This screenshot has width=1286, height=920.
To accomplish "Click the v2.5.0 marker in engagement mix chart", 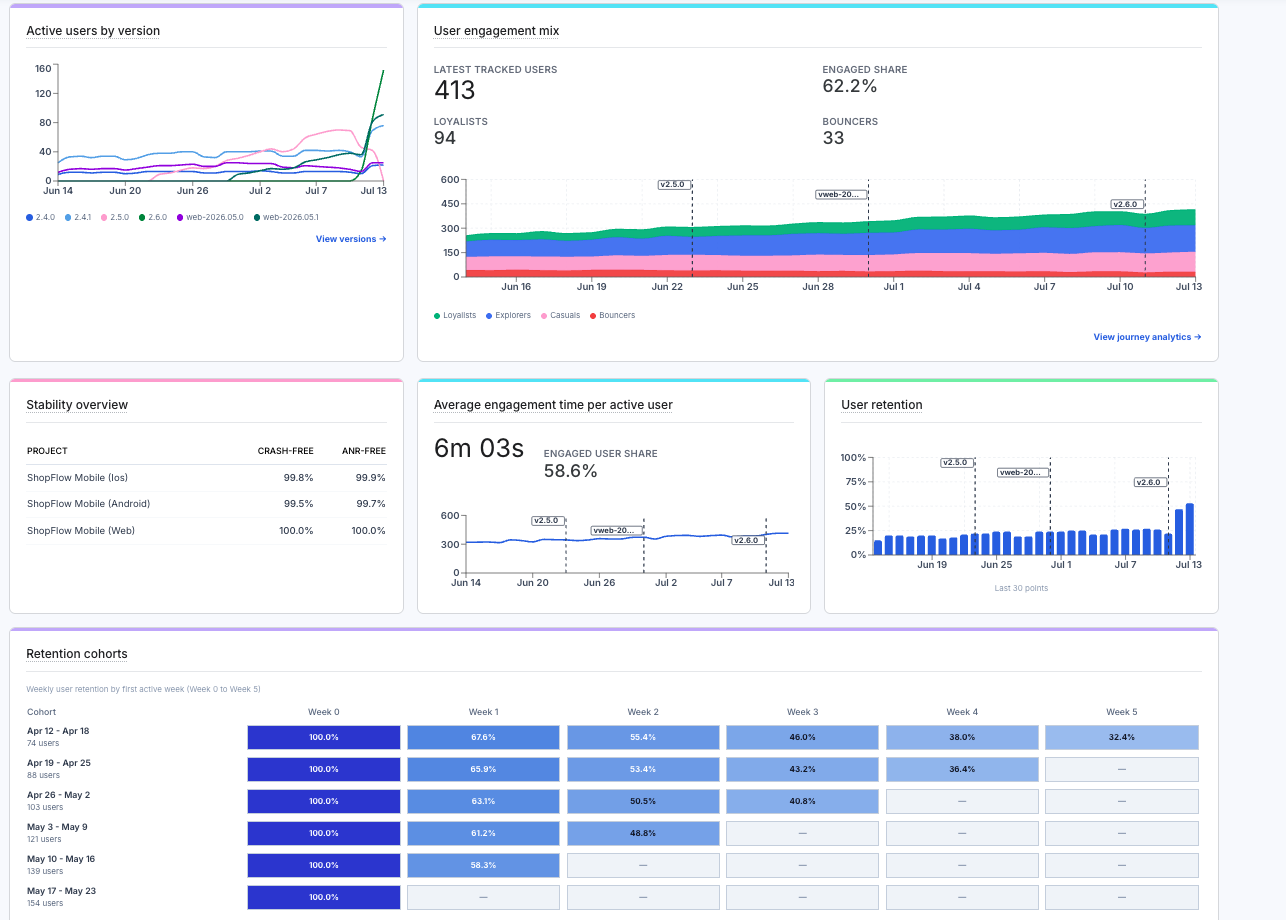I will pos(672,184).
